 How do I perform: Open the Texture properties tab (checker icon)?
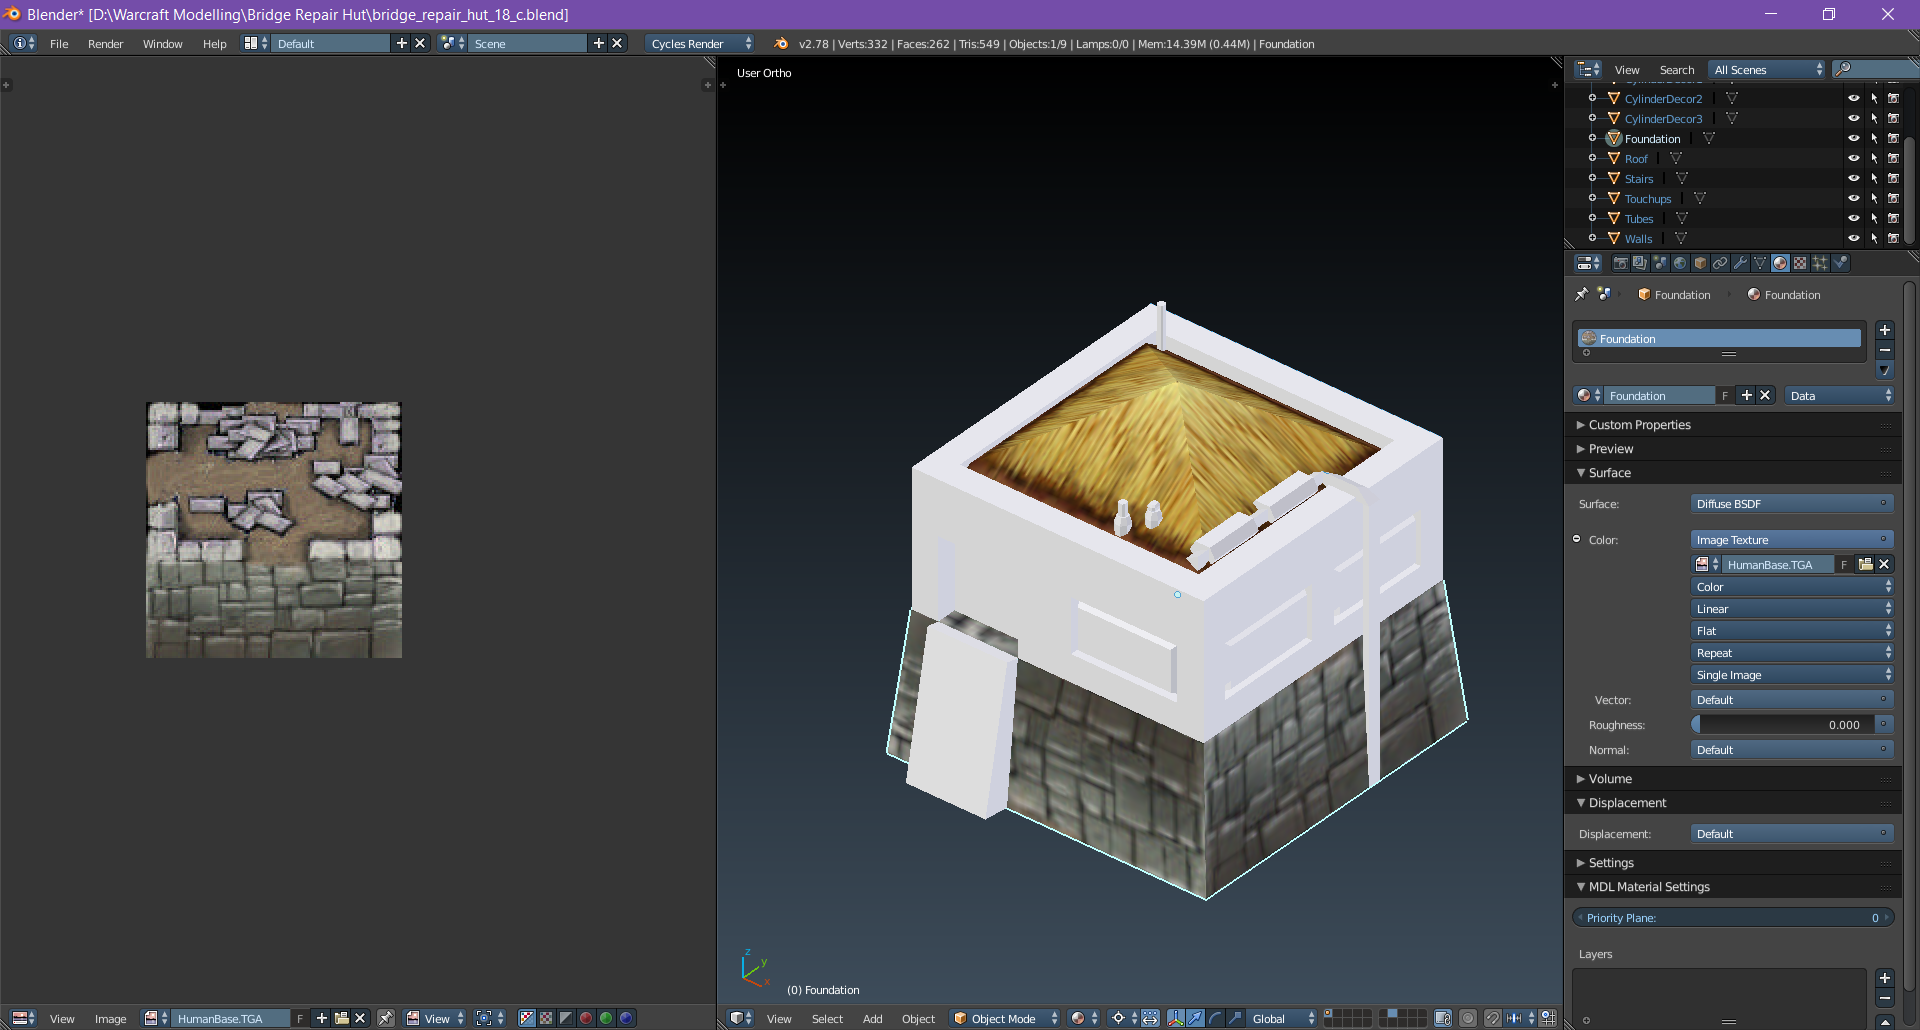[x=1800, y=263]
